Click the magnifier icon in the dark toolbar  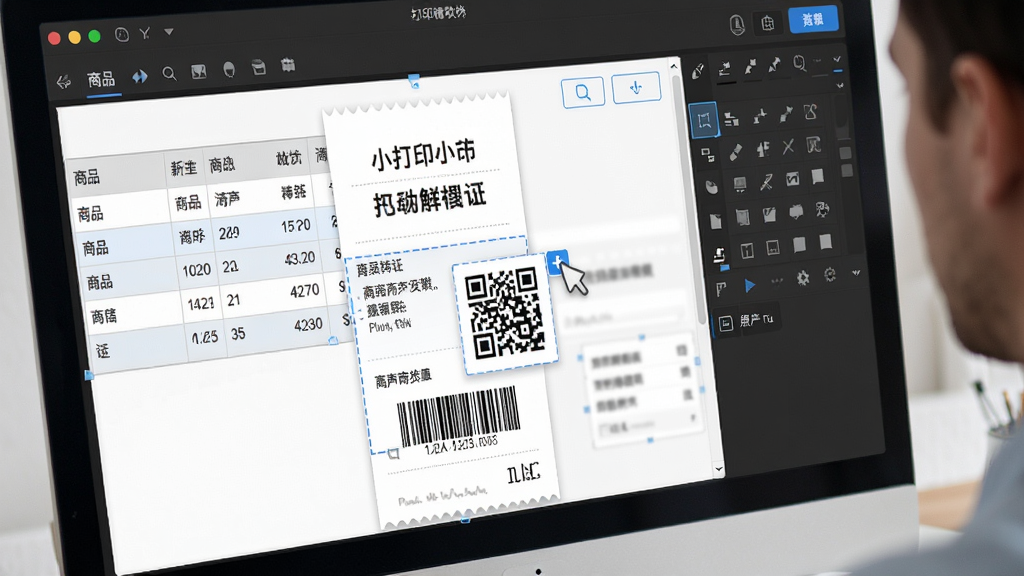(x=169, y=74)
